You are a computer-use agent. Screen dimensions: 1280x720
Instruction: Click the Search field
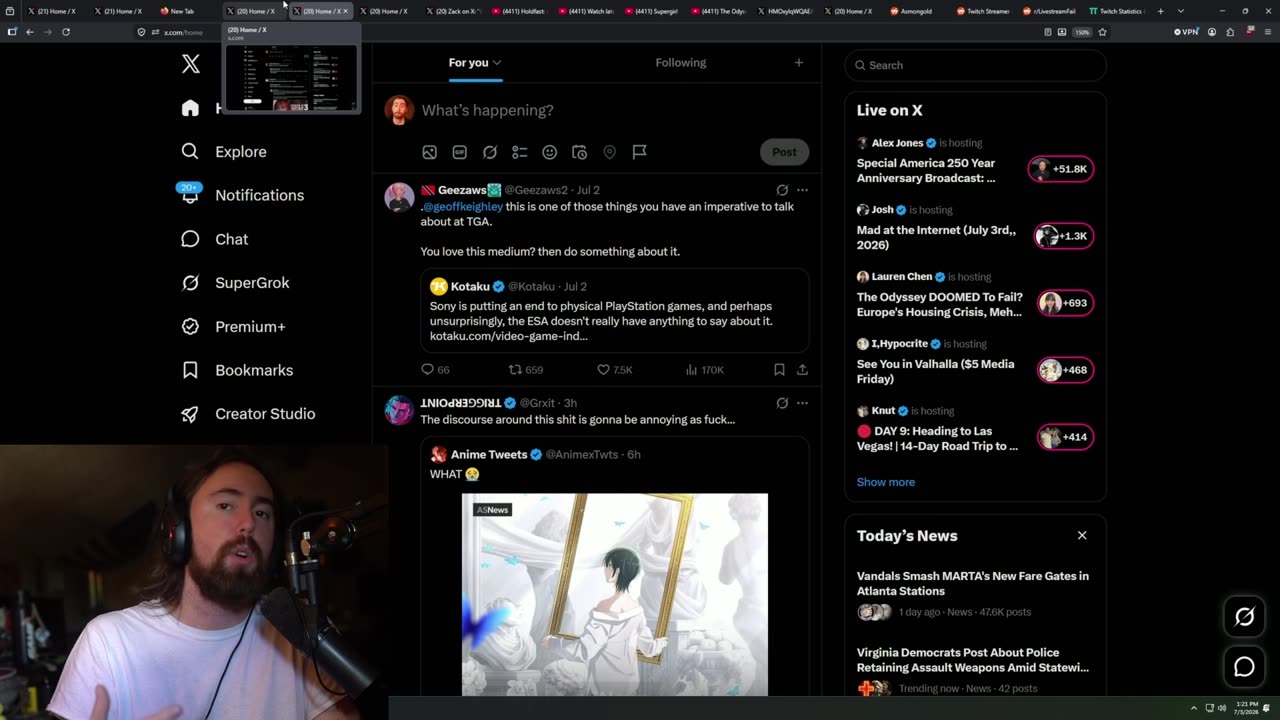click(x=975, y=65)
